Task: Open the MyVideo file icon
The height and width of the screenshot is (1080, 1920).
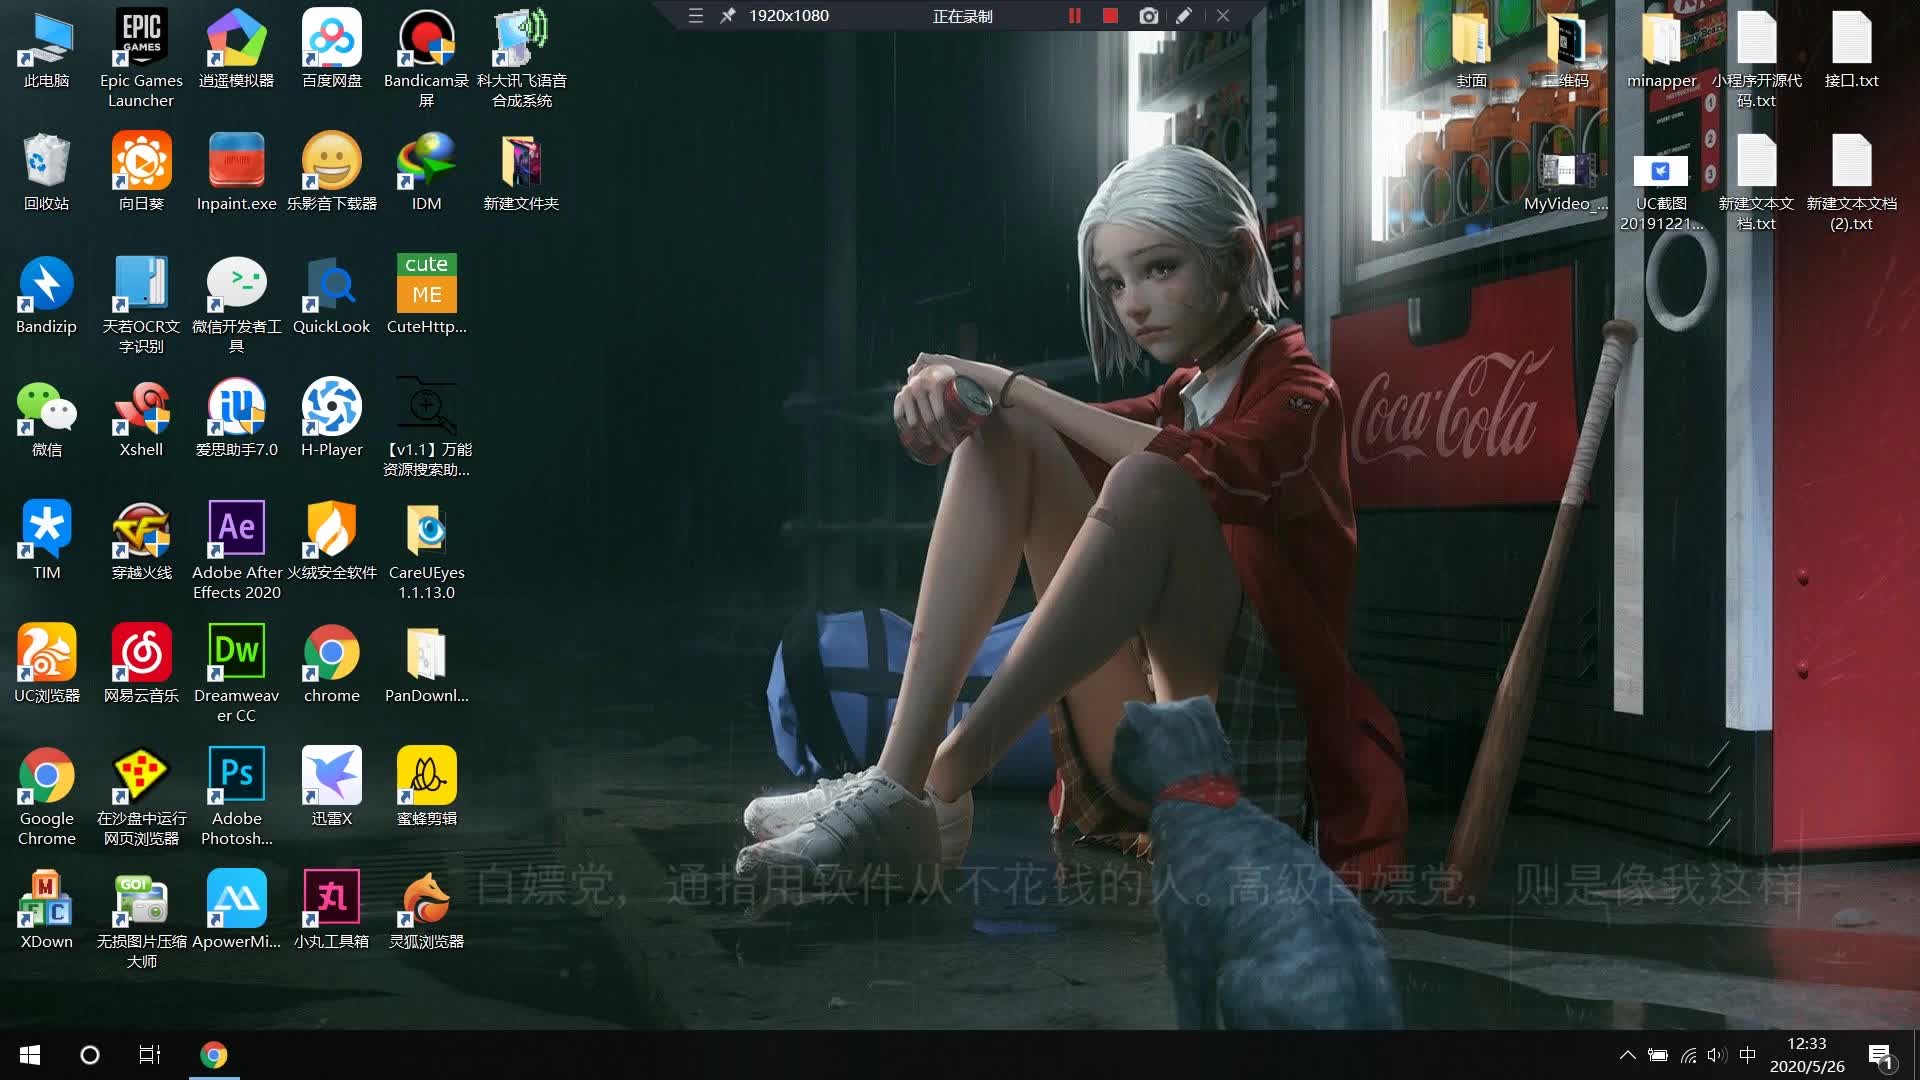Action: [1566, 180]
